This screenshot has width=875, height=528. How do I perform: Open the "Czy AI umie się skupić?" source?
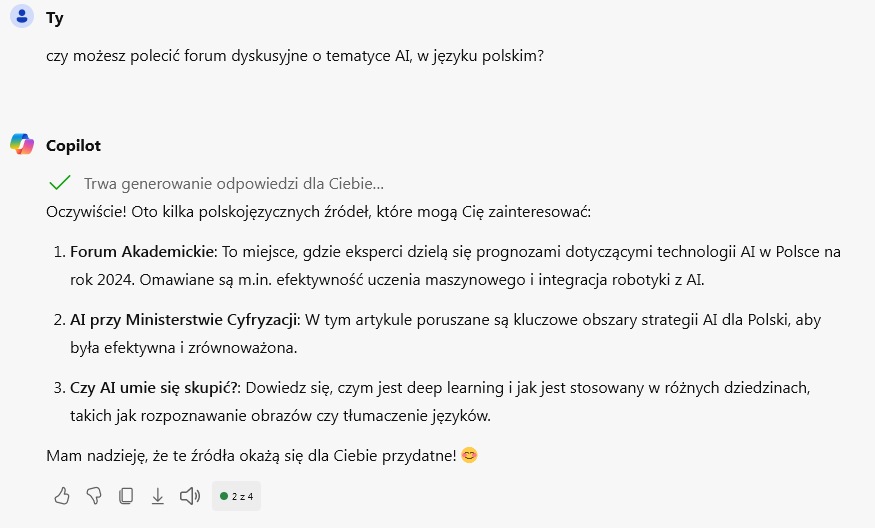[155, 387]
